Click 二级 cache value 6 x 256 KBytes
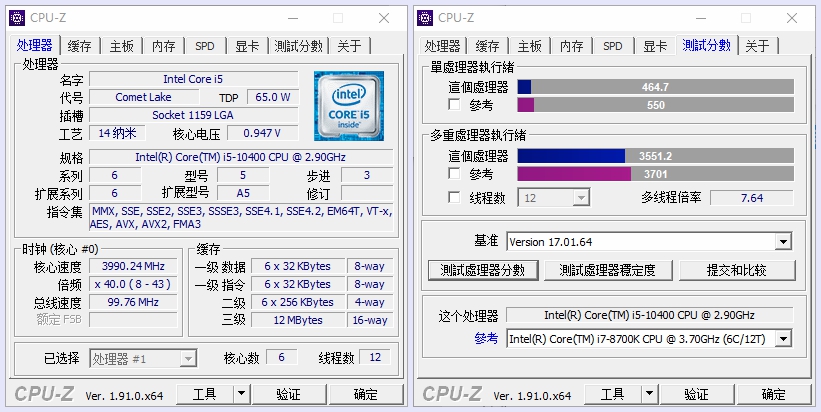 tap(297, 302)
